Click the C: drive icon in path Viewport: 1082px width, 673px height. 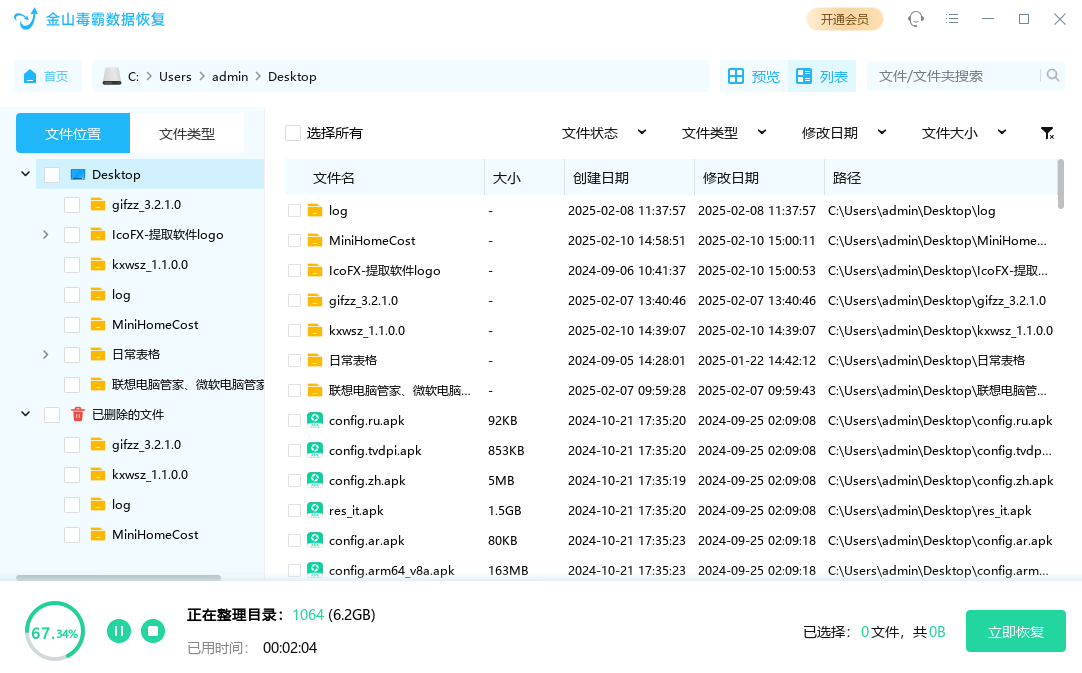pos(112,76)
